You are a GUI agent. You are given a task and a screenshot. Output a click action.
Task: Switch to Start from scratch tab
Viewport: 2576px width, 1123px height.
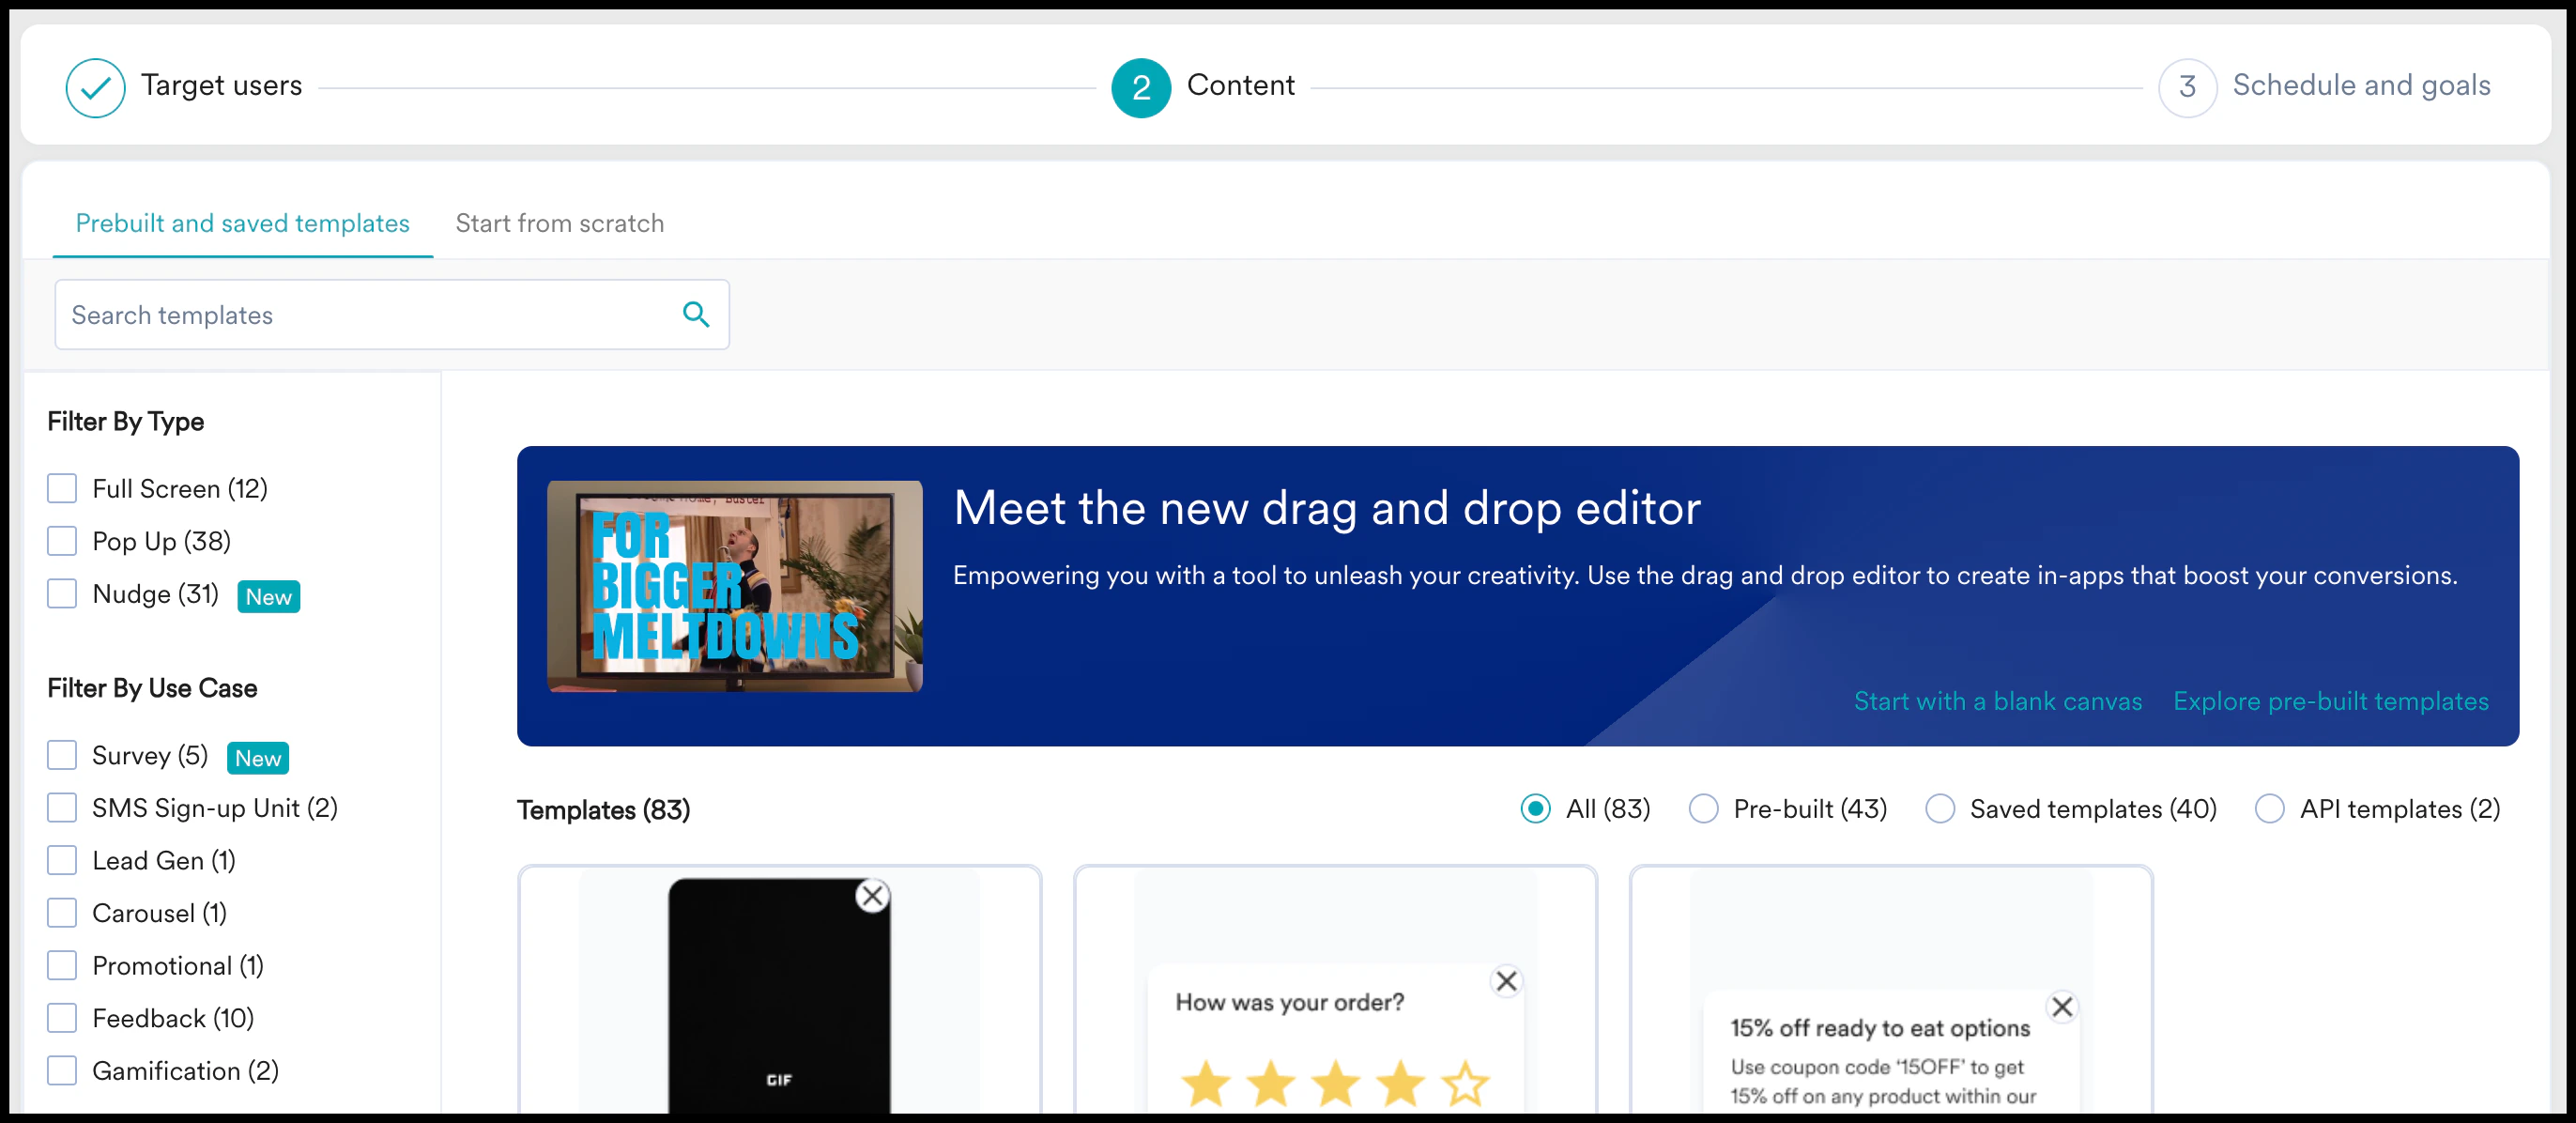coord(559,223)
